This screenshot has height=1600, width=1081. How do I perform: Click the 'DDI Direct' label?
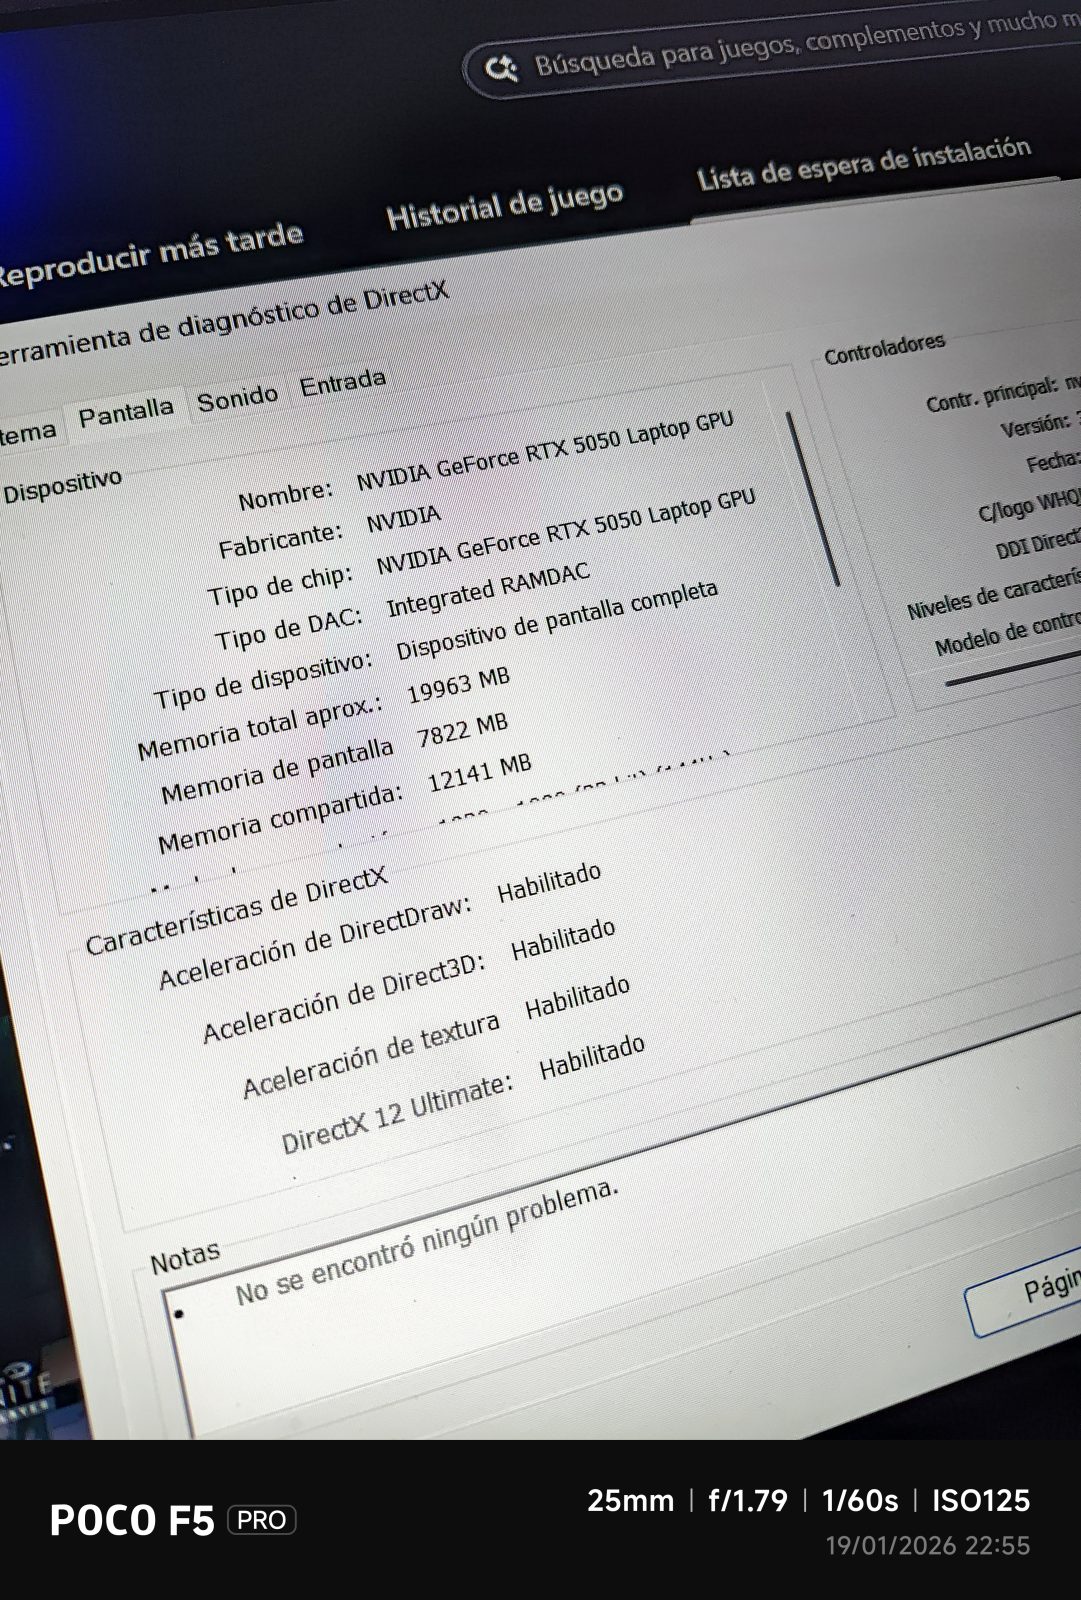[x=1038, y=543]
